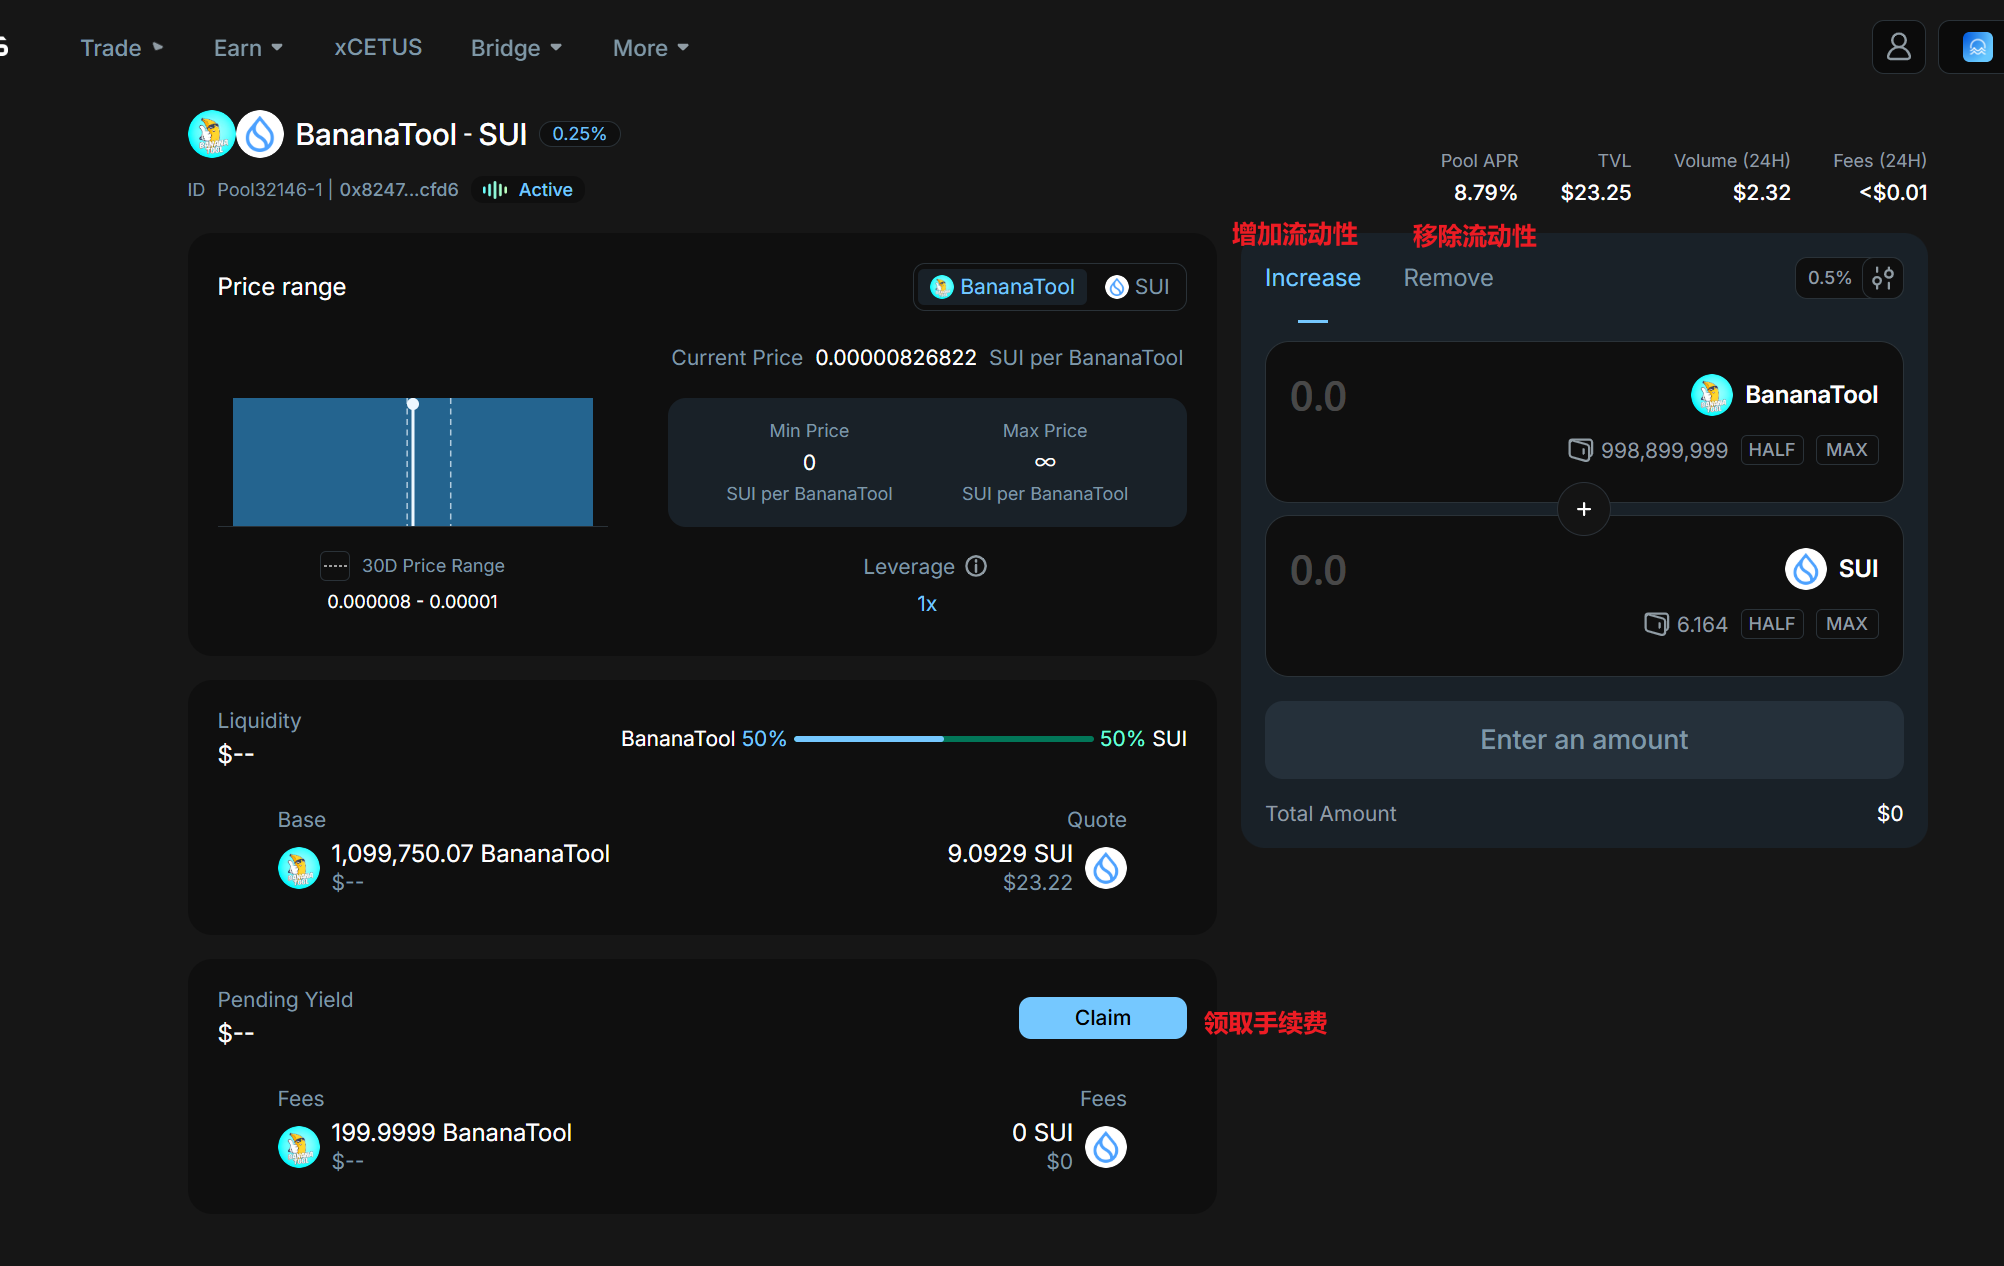
Task: Click the Leverage info icon
Action: coord(976,566)
